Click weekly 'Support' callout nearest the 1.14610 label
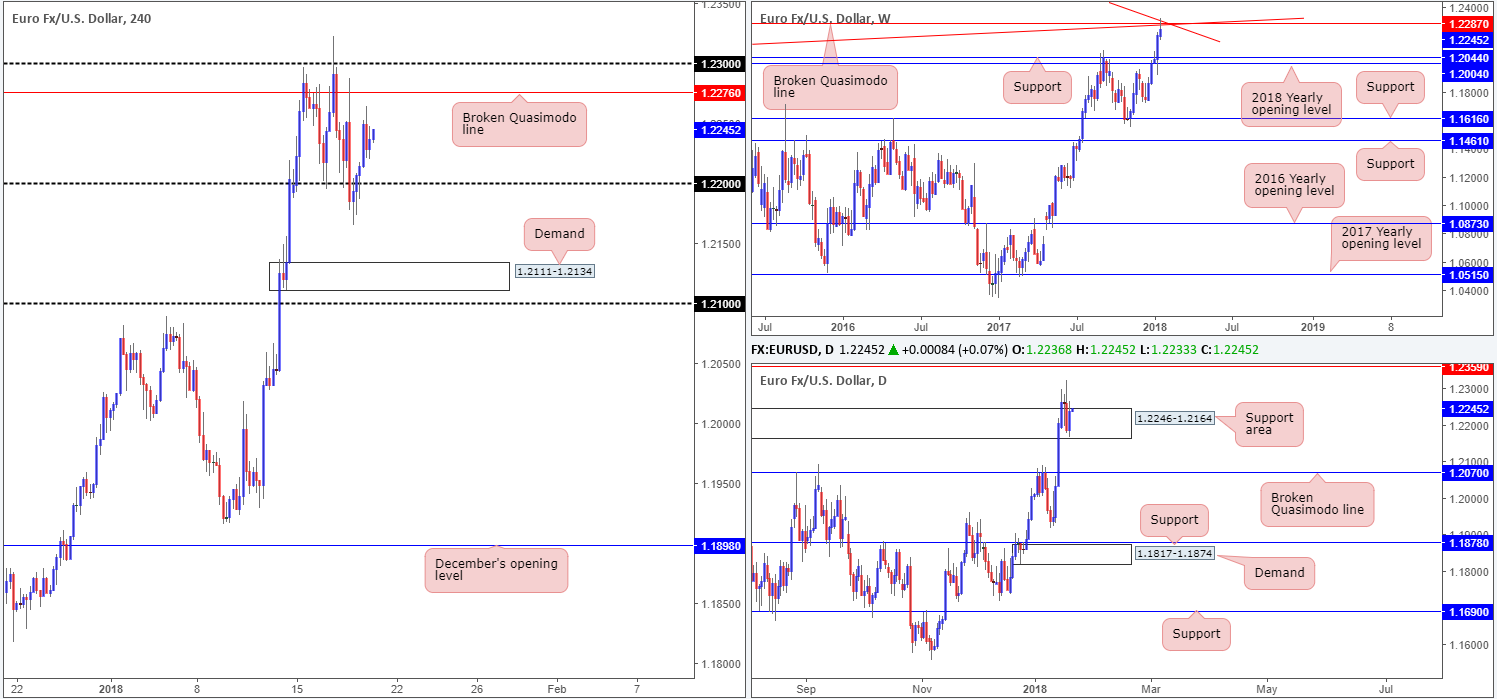This screenshot has width=1497, height=699. 1390,164
